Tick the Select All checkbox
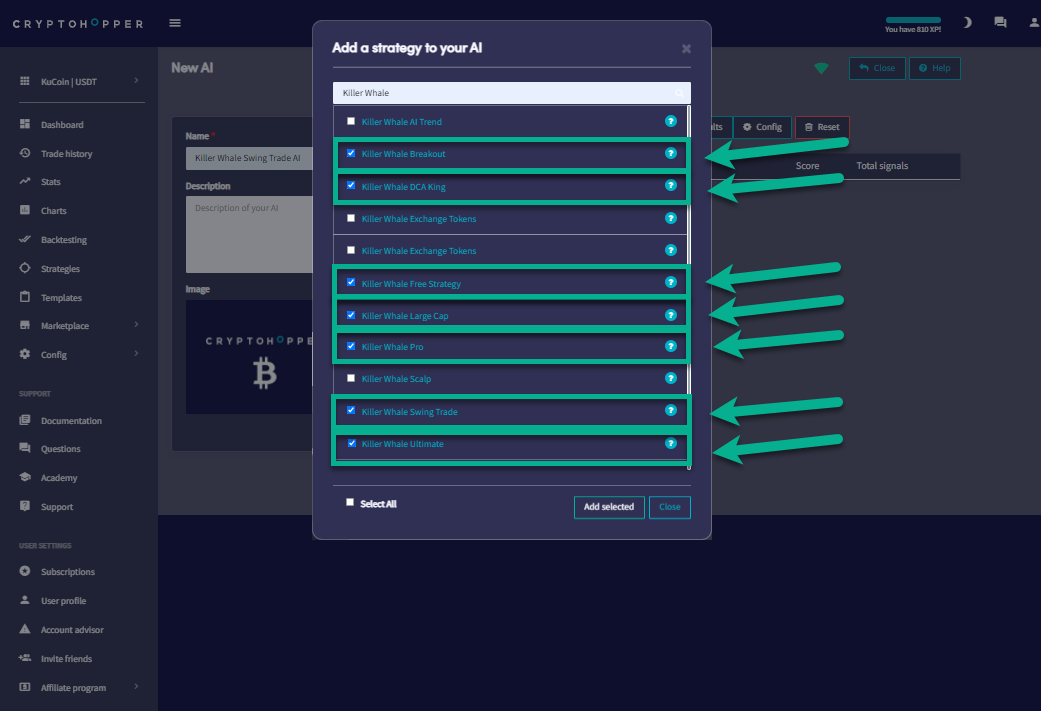The height and width of the screenshot is (711, 1041). (x=350, y=503)
